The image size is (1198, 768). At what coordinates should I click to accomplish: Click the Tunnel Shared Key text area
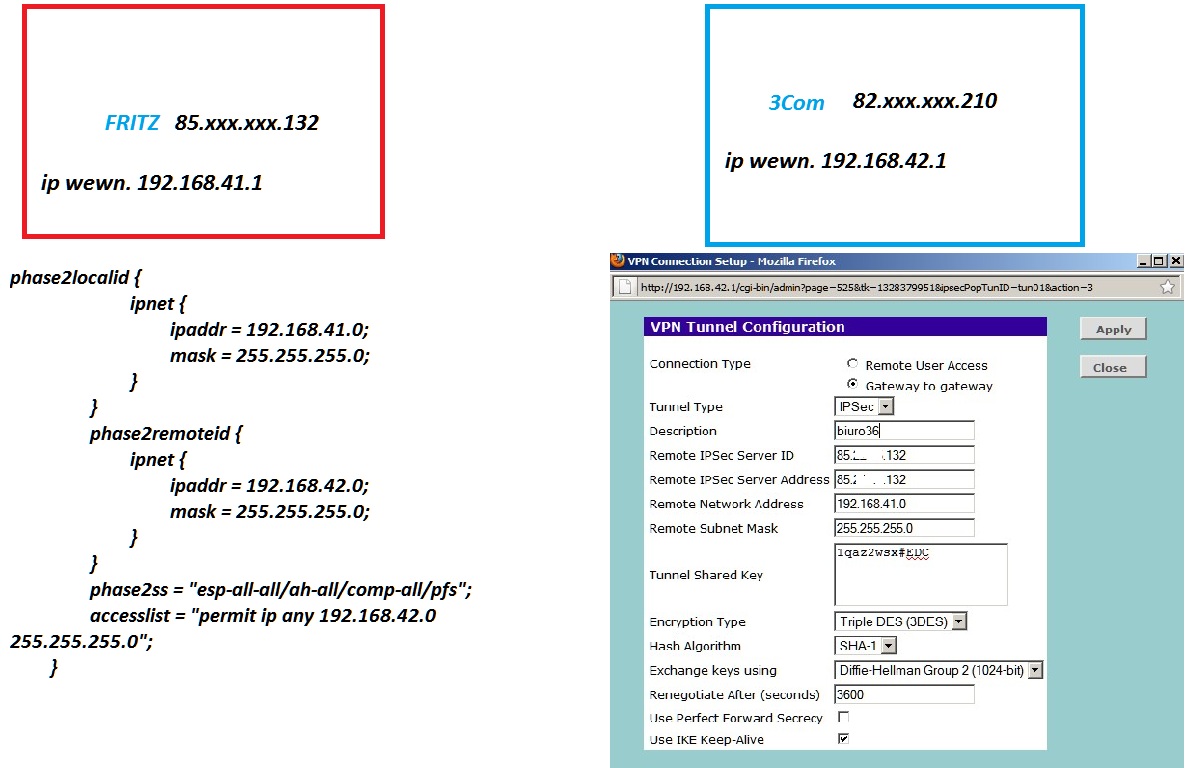921,574
